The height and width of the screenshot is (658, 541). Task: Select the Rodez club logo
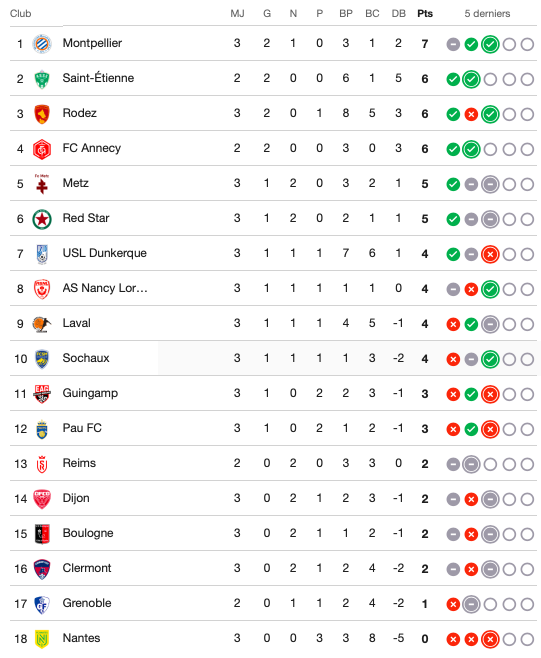[42, 114]
